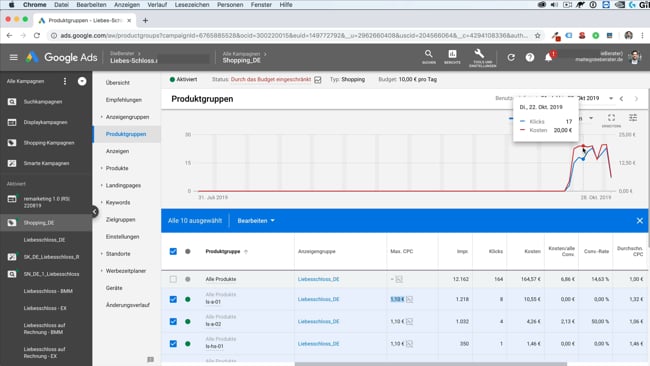
Task: Open the Alle Kampagnen three-dot menu
Action: pos(65,81)
